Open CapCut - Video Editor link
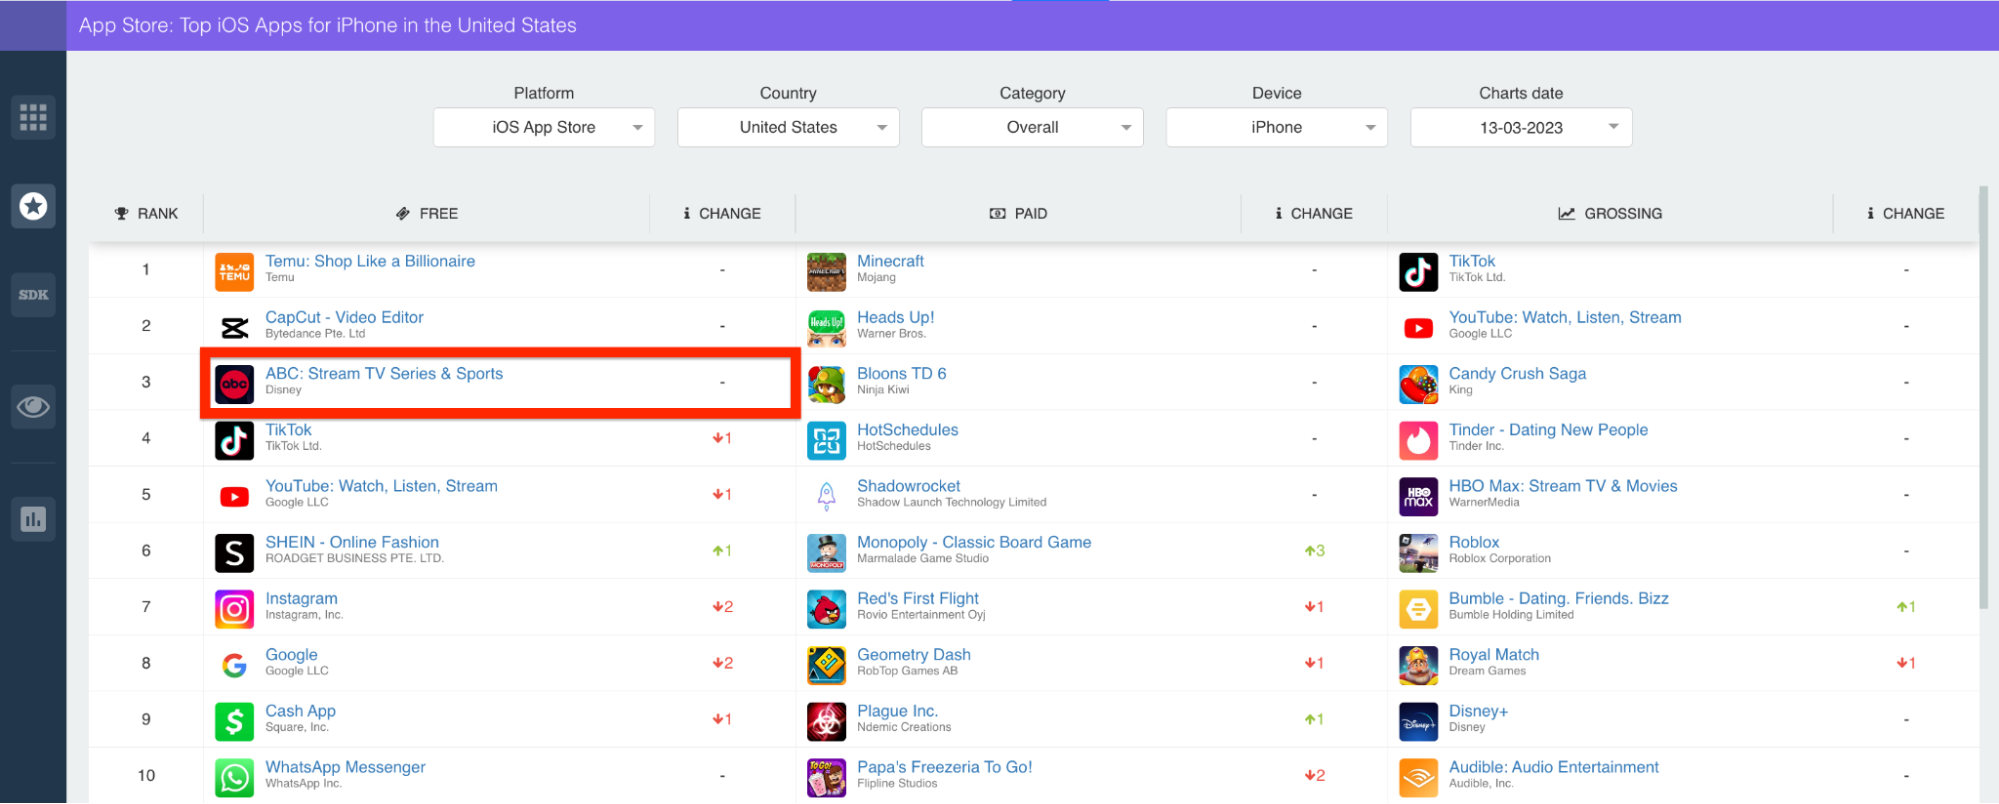Screen dimensions: 1999x804 [x=344, y=317]
